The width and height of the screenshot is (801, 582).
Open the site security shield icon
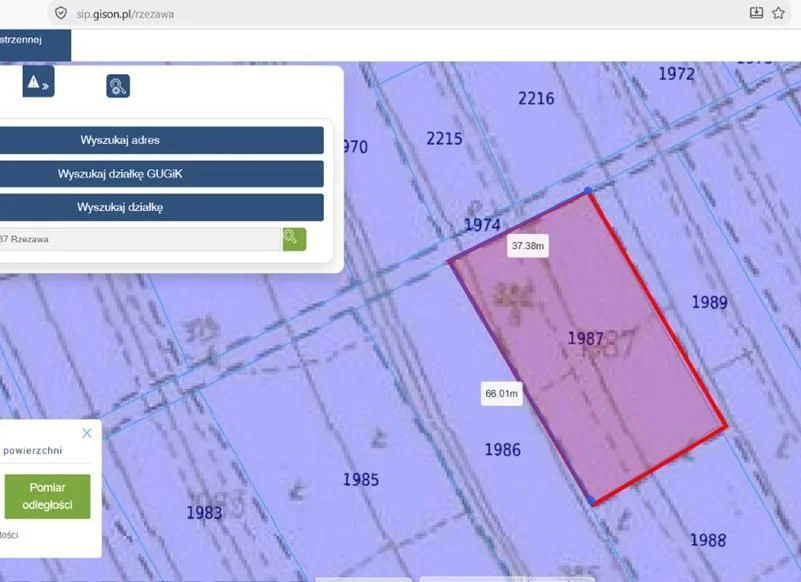[x=61, y=13]
